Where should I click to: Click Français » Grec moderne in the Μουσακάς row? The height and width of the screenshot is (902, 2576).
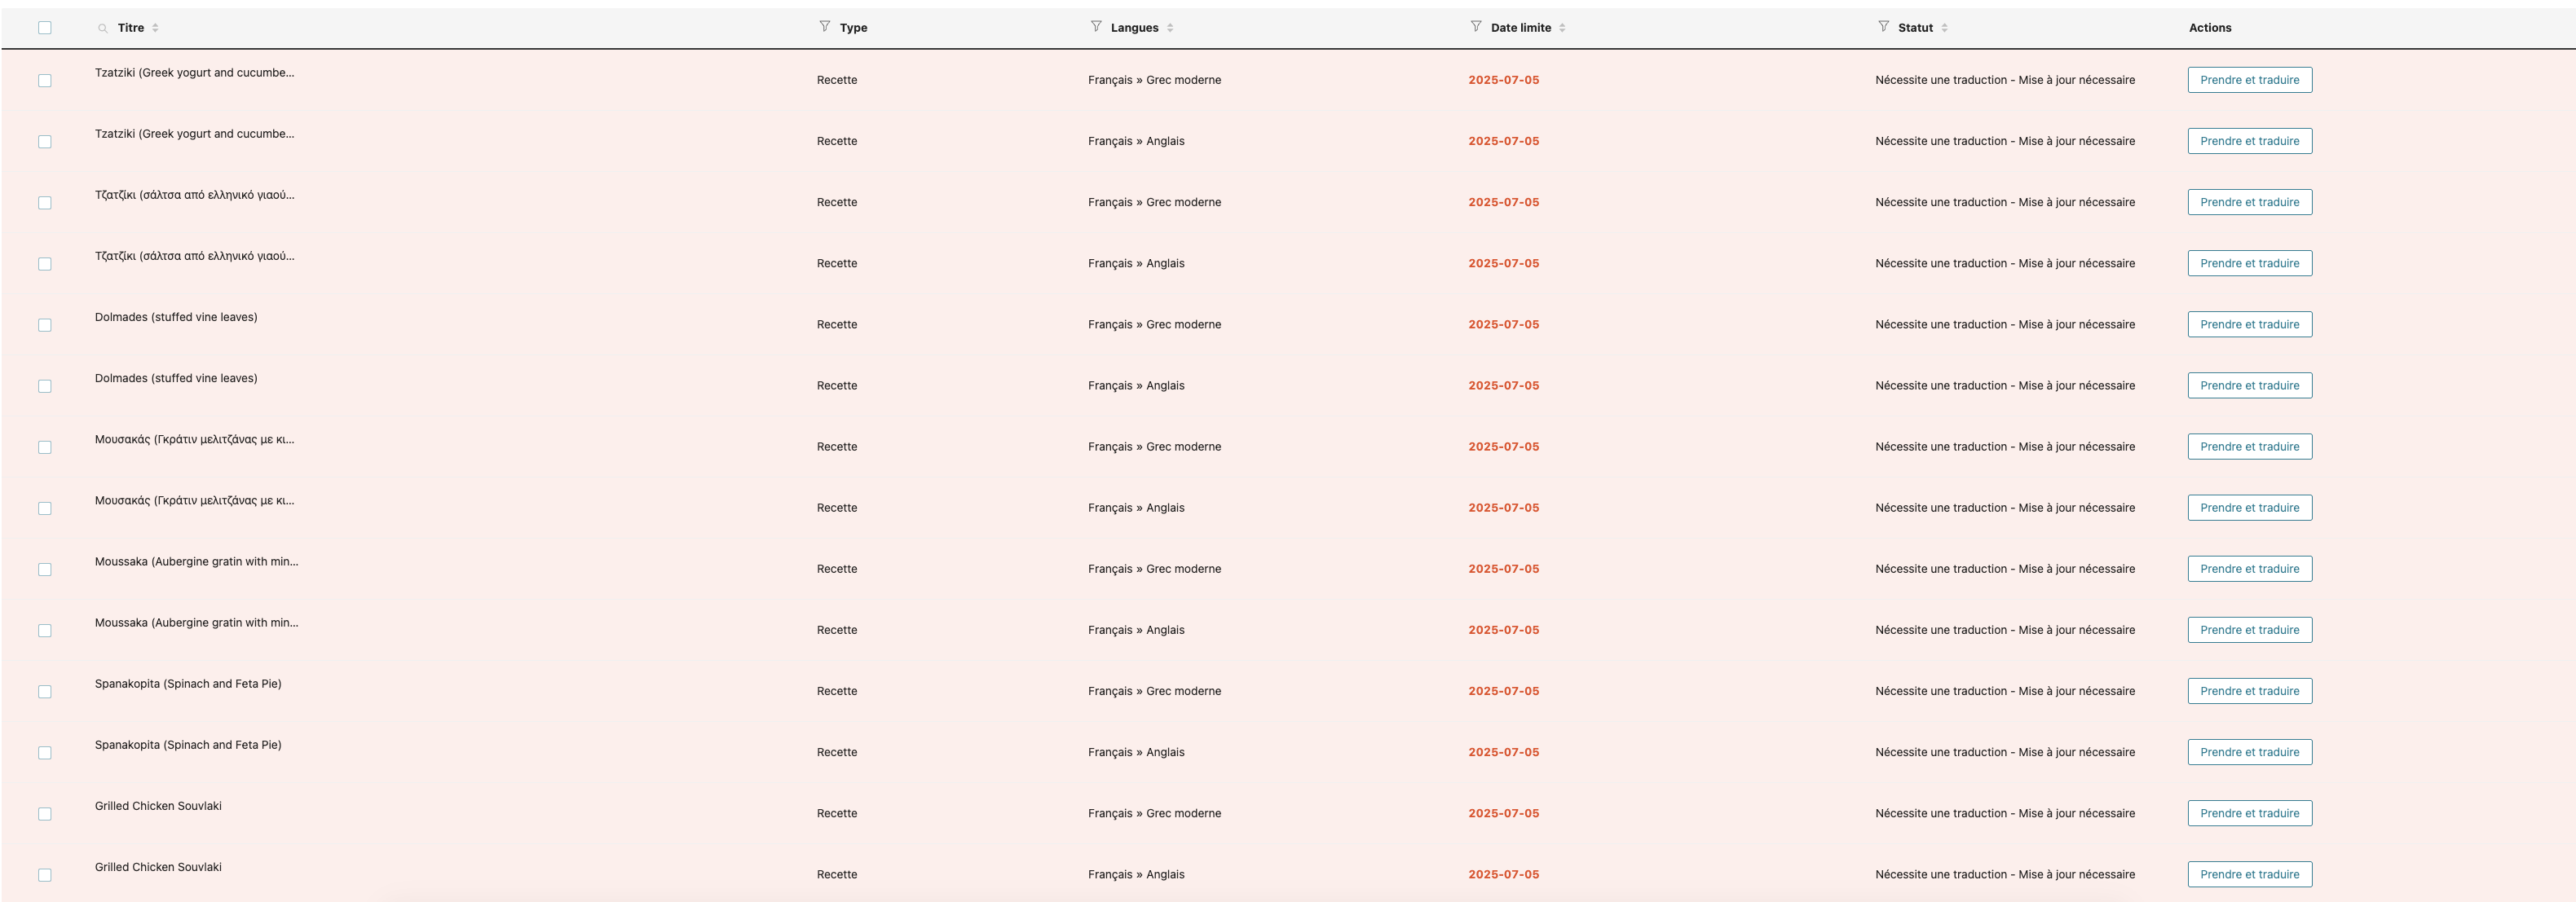tap(1154, 447)
